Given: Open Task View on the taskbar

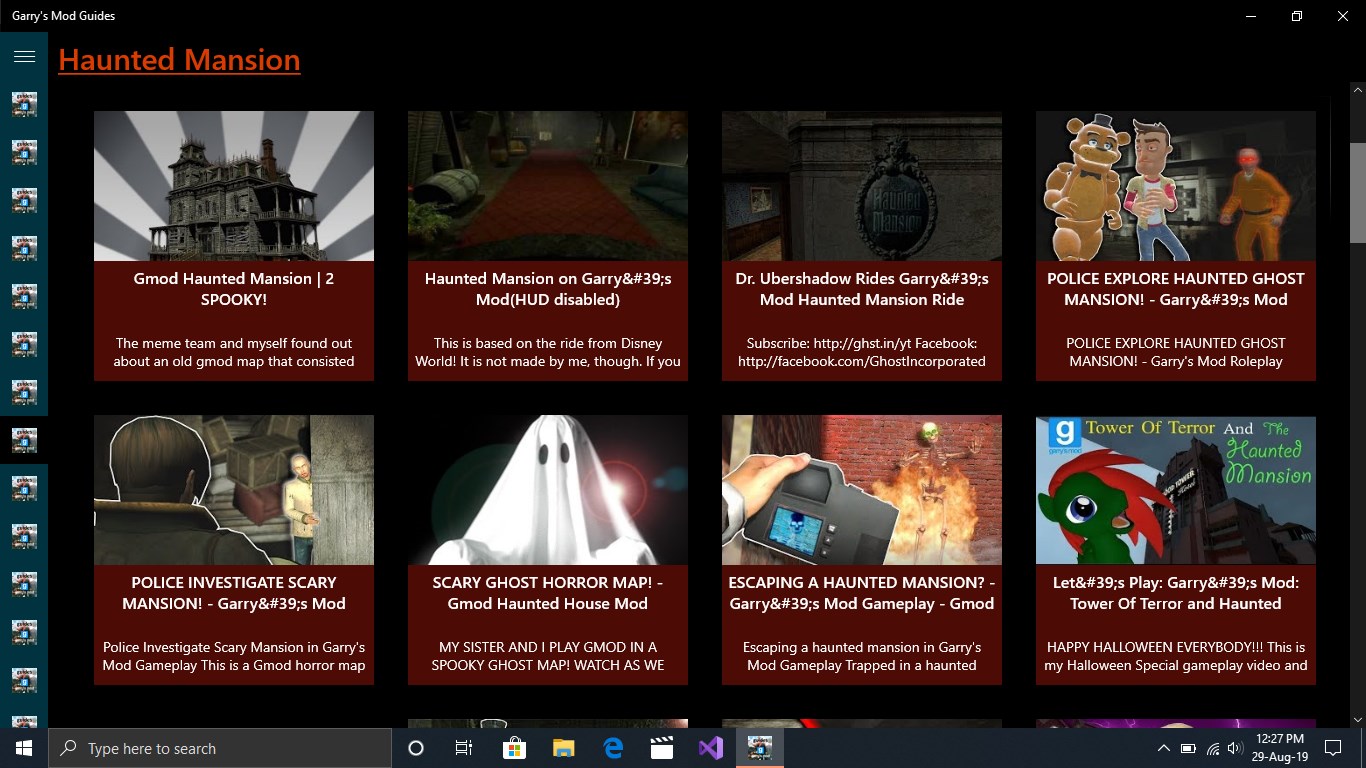Looking at the screenshot, I should tap(464, 748).
